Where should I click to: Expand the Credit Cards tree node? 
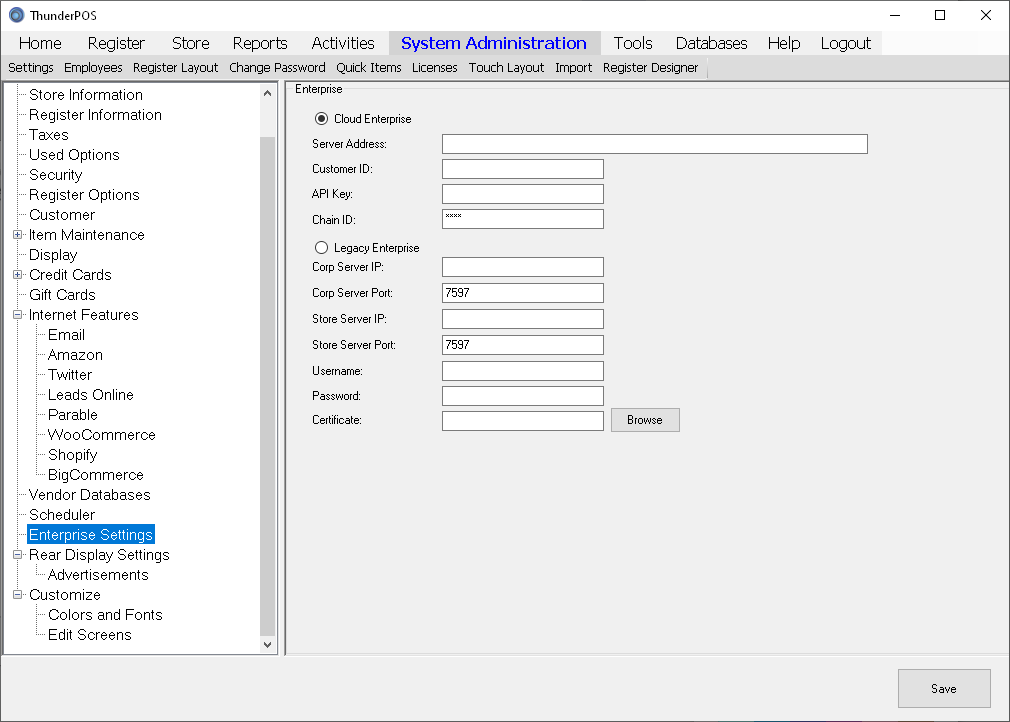pos(18,275)
